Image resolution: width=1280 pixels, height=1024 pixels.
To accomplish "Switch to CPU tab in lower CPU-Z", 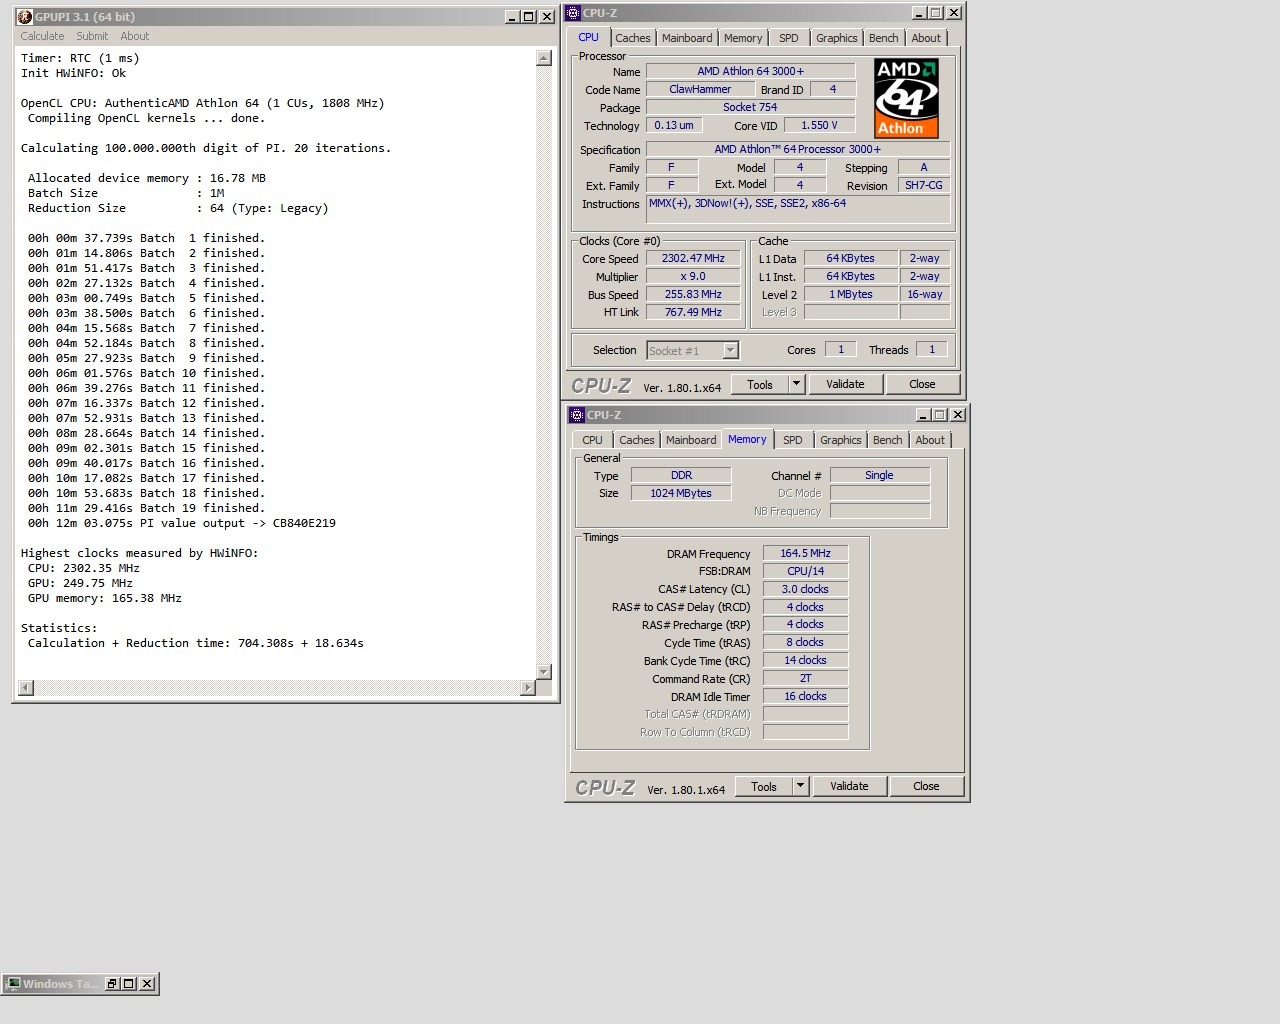I will point(593,440).
